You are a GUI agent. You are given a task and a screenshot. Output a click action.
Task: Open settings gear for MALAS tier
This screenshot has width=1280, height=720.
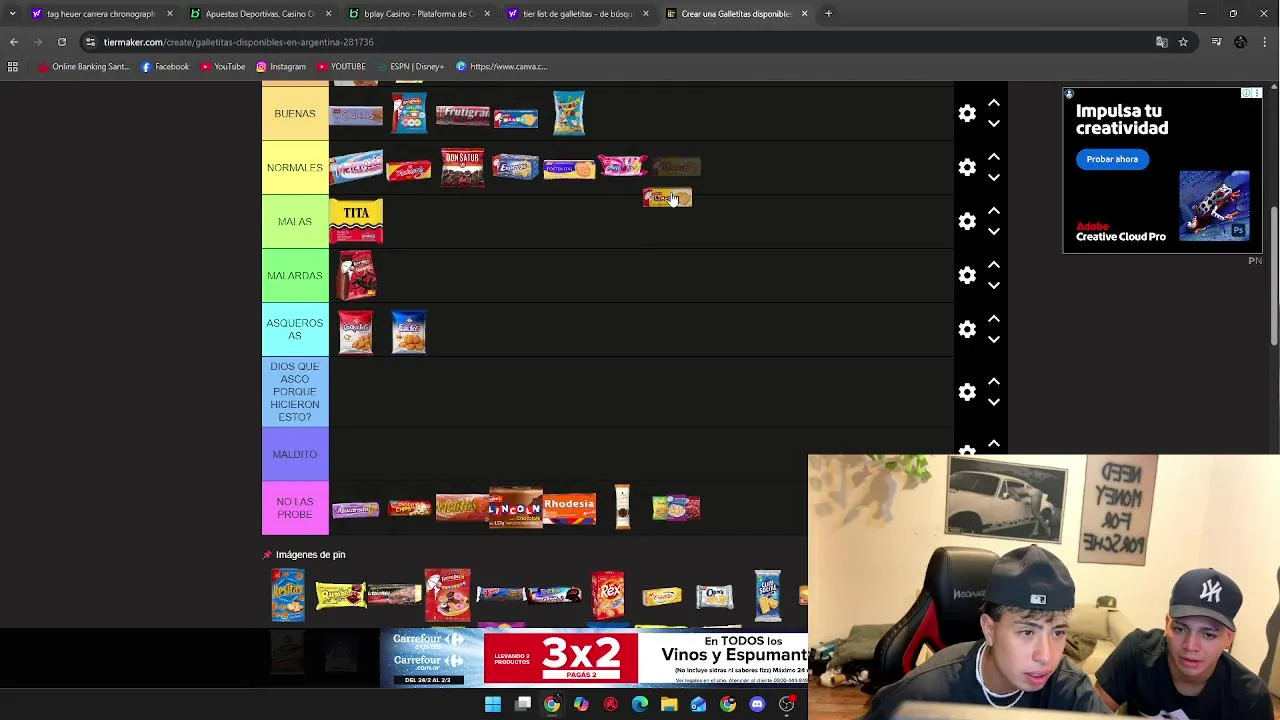pyautogui.click(x=967, y=221)
